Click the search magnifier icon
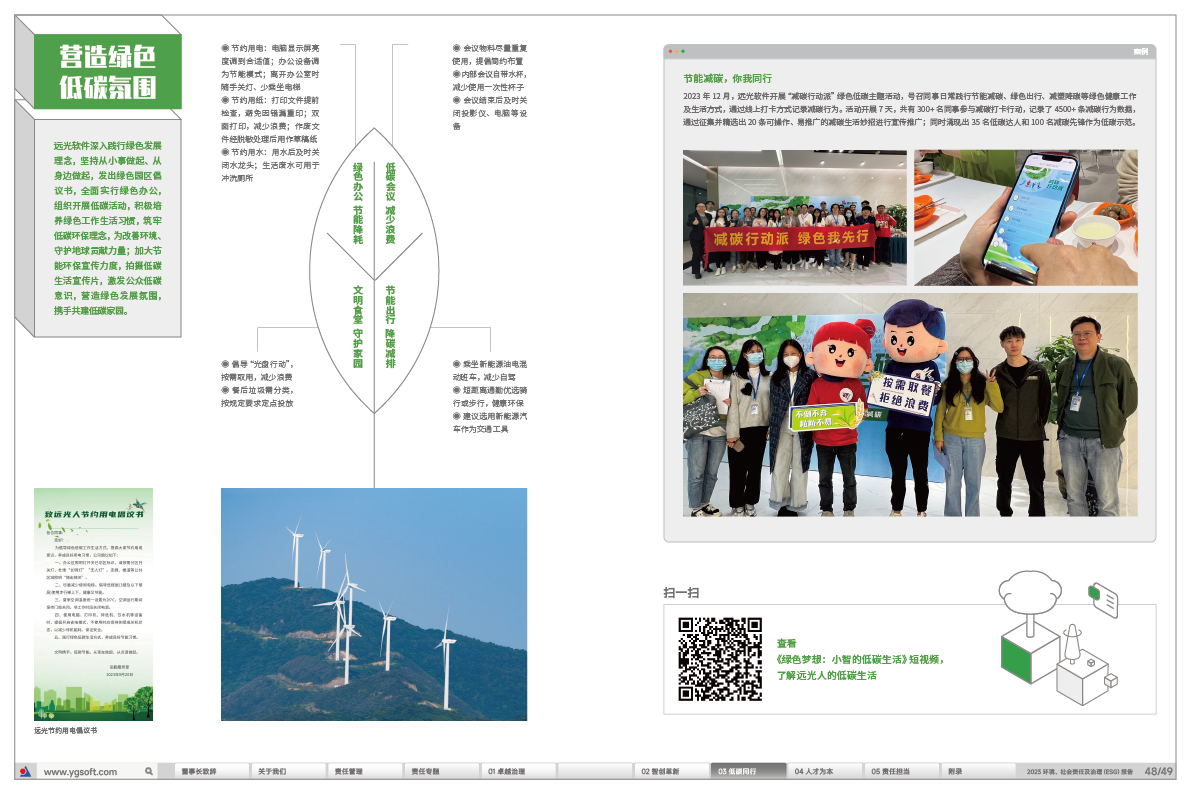 [x=149, y=772]
